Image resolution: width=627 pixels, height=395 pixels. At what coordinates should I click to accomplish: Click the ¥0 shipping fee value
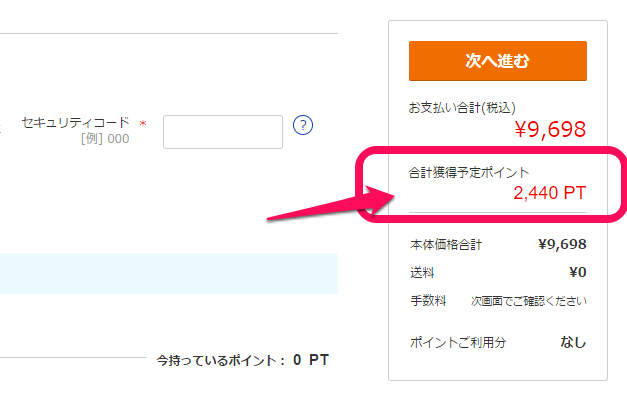[578, 272]
